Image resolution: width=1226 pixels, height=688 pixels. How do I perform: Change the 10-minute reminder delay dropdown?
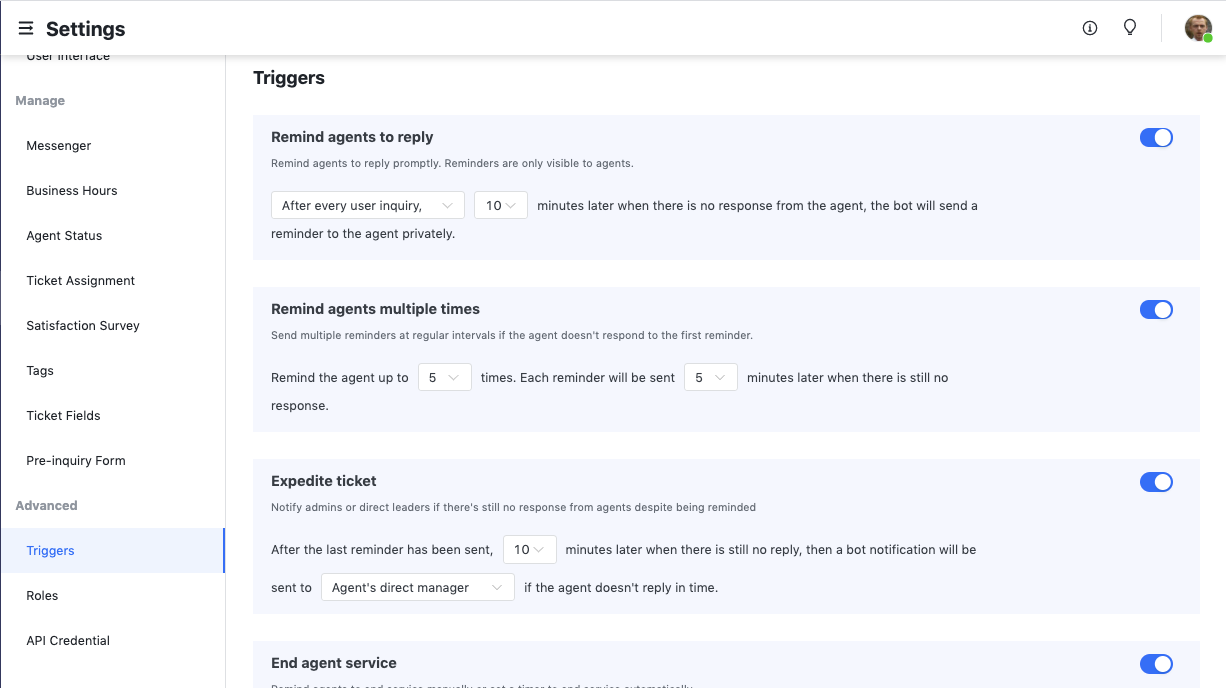[500, 204]
